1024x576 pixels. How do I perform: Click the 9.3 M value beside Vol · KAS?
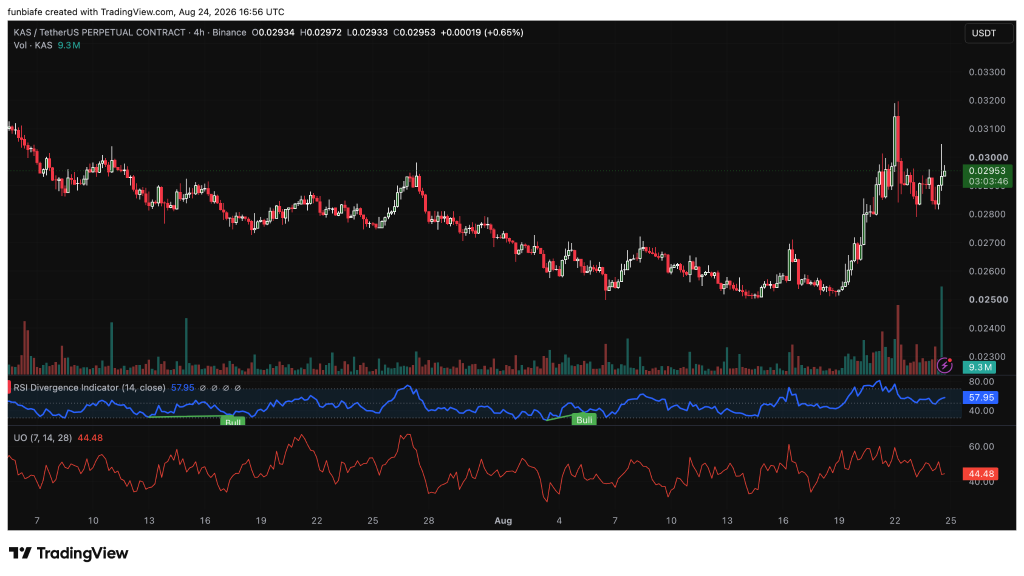69,45
